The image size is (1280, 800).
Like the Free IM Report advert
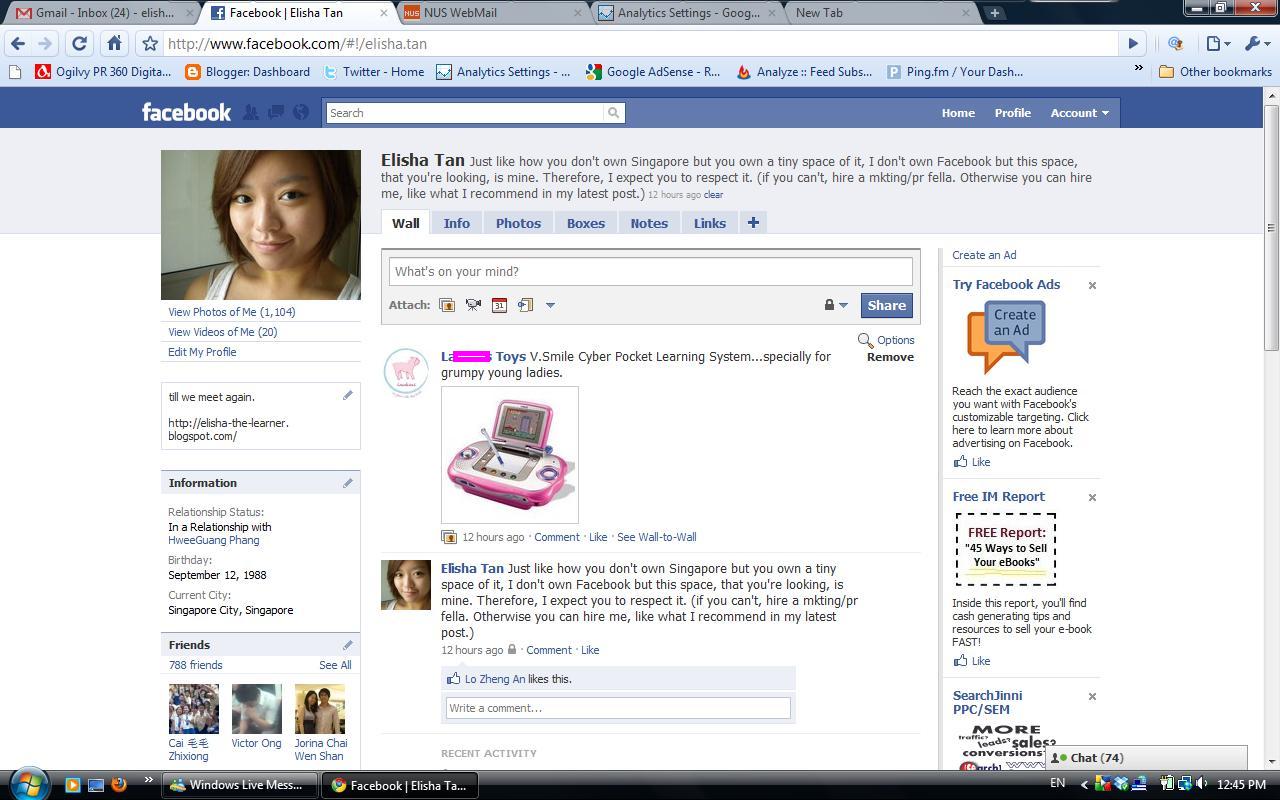[972, 661]
